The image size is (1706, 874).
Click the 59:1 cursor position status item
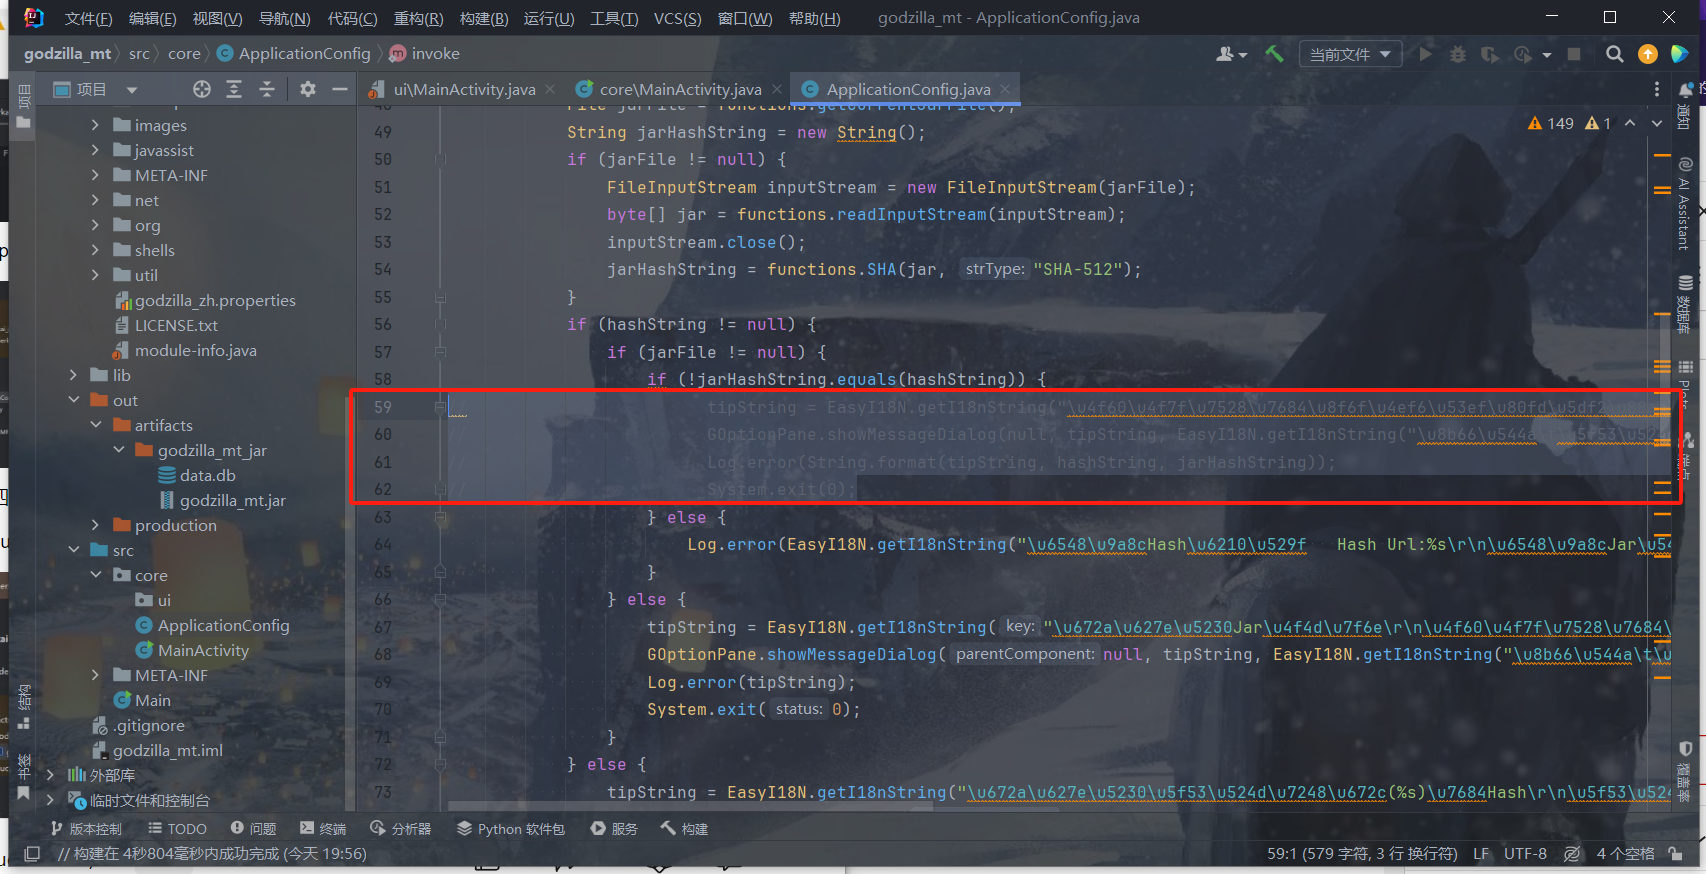point(1362,853)
